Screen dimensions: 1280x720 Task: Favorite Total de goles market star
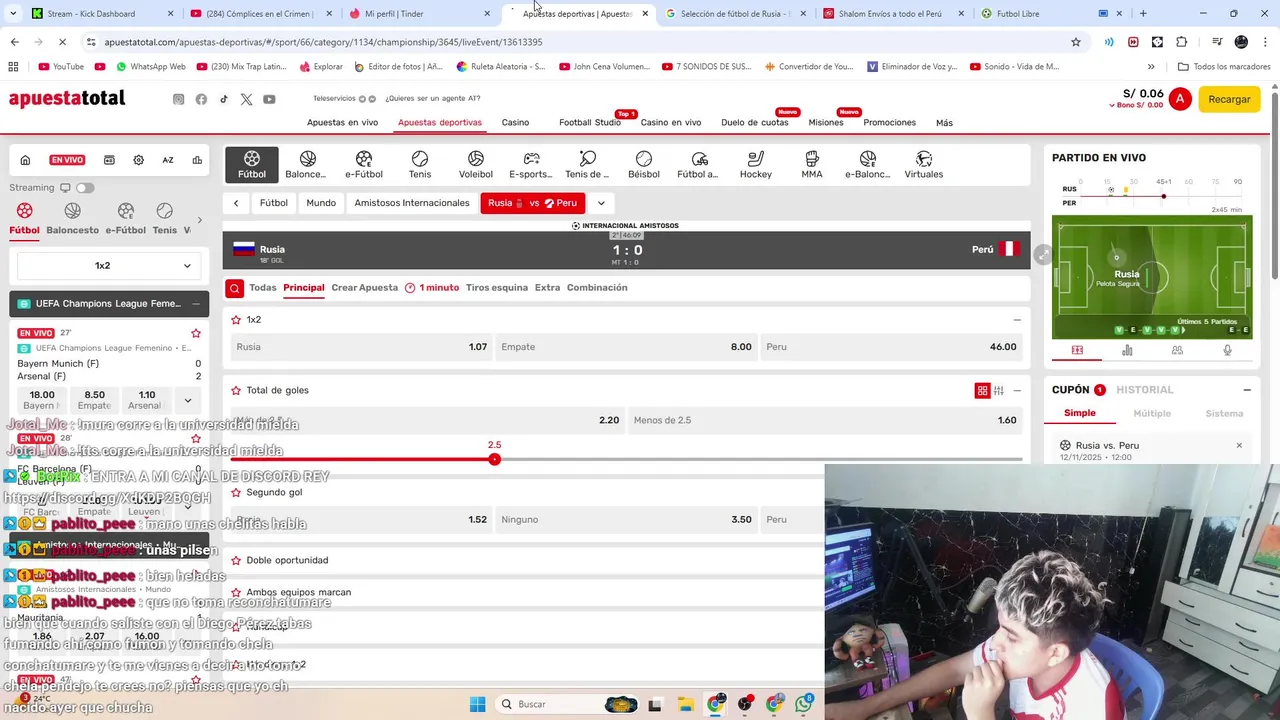tap(236, 391)
